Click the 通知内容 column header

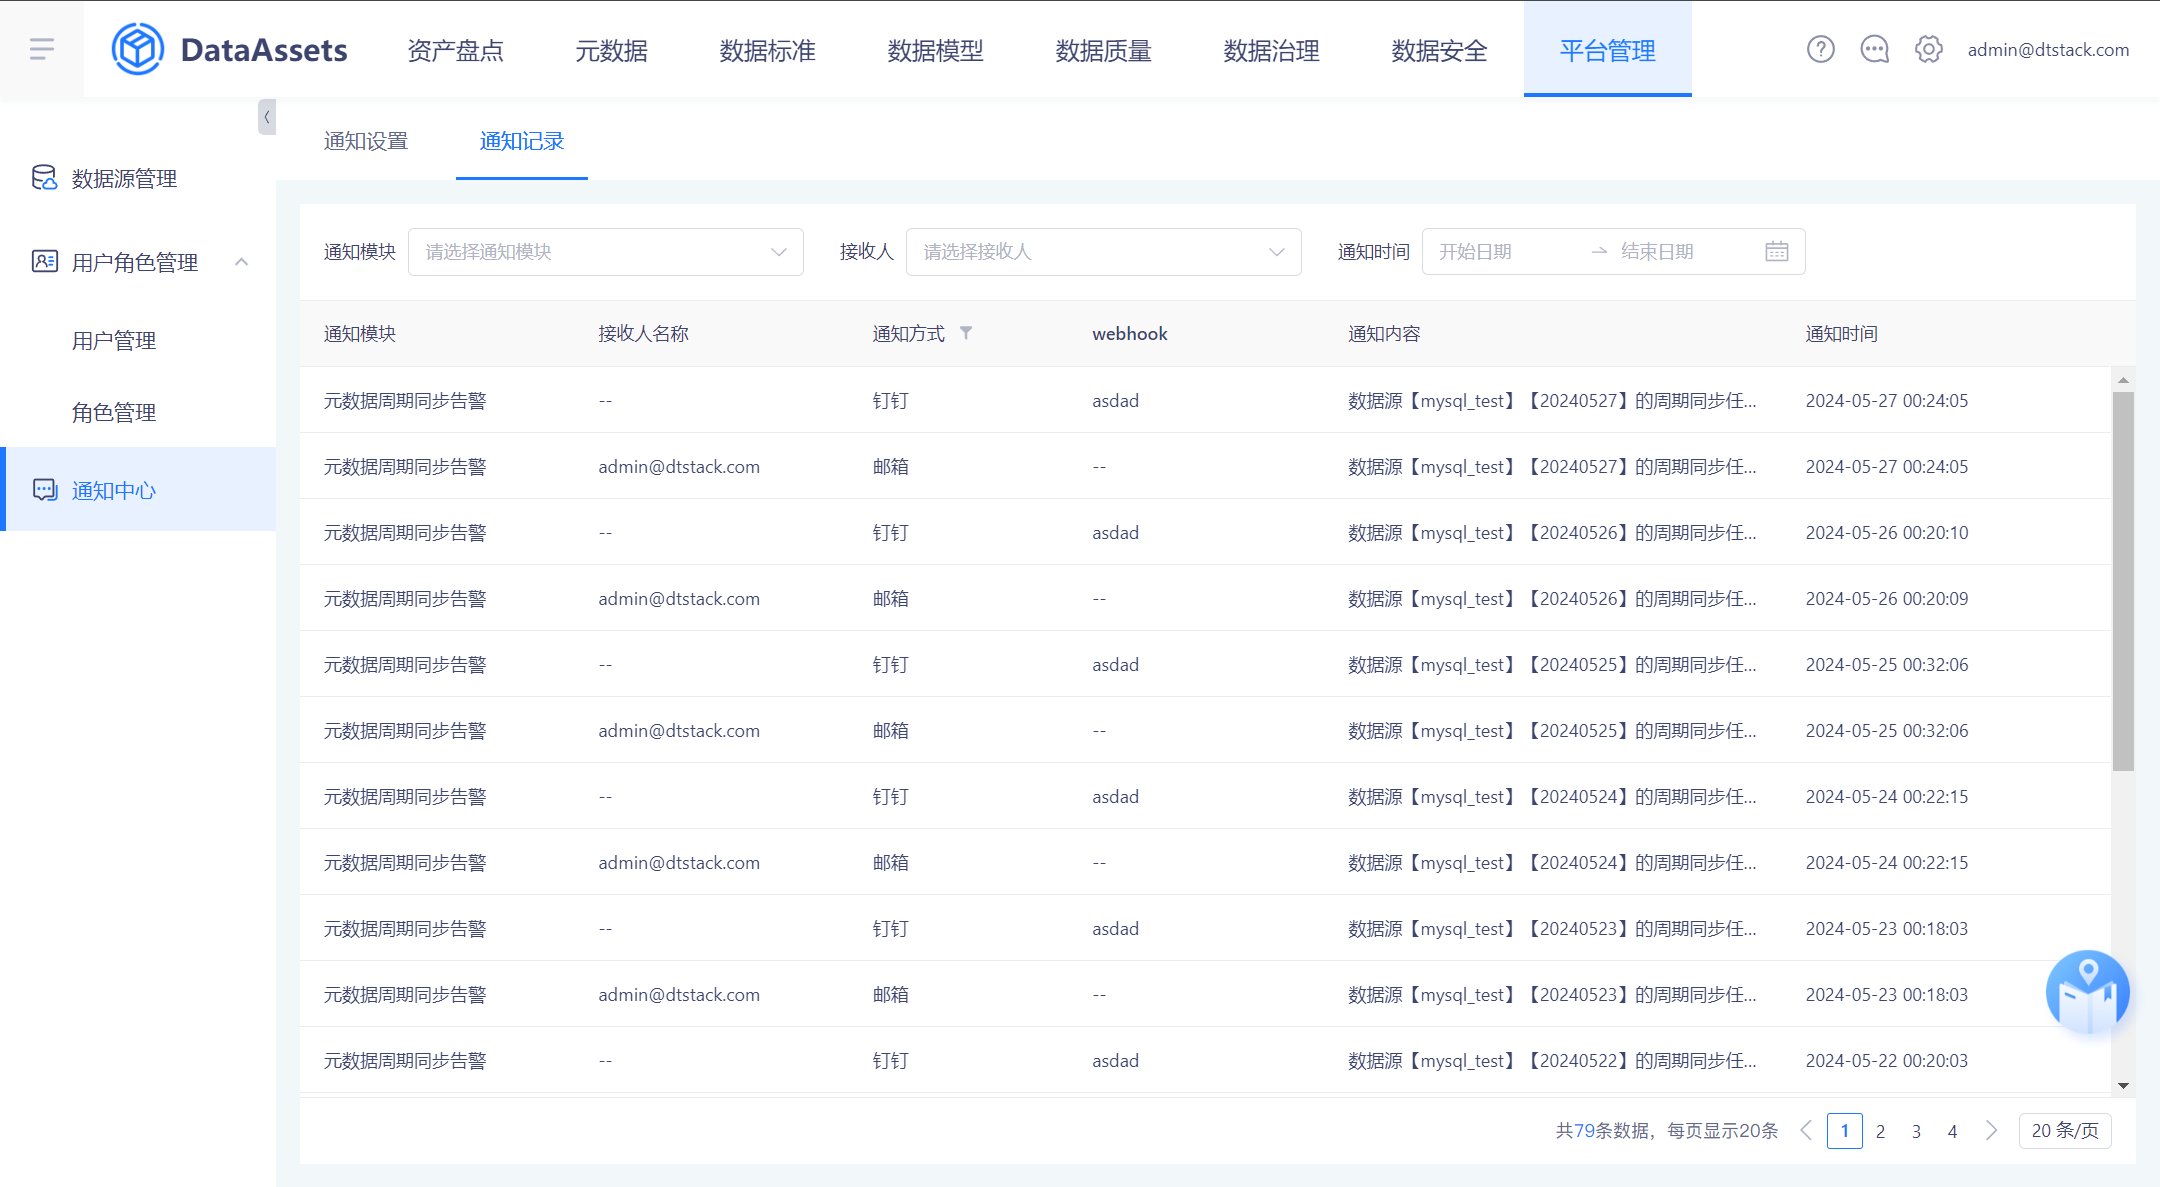tap(1384, 333)
